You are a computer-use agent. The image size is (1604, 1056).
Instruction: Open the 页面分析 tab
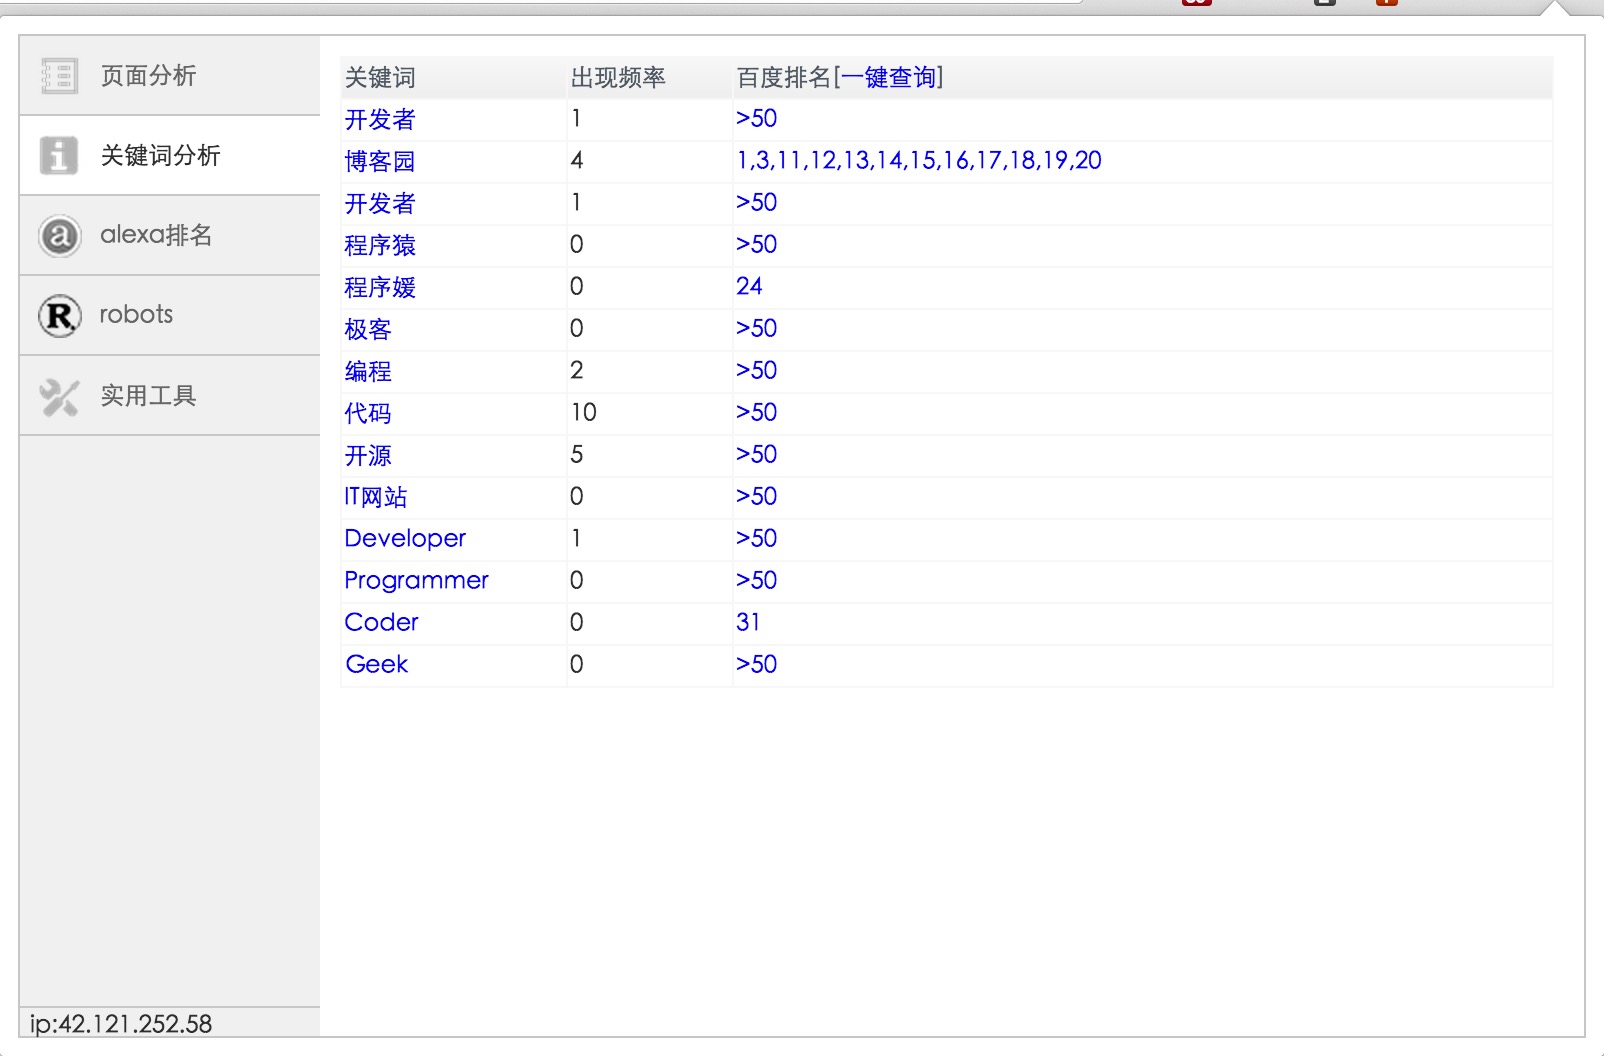[x=170, y=76]
